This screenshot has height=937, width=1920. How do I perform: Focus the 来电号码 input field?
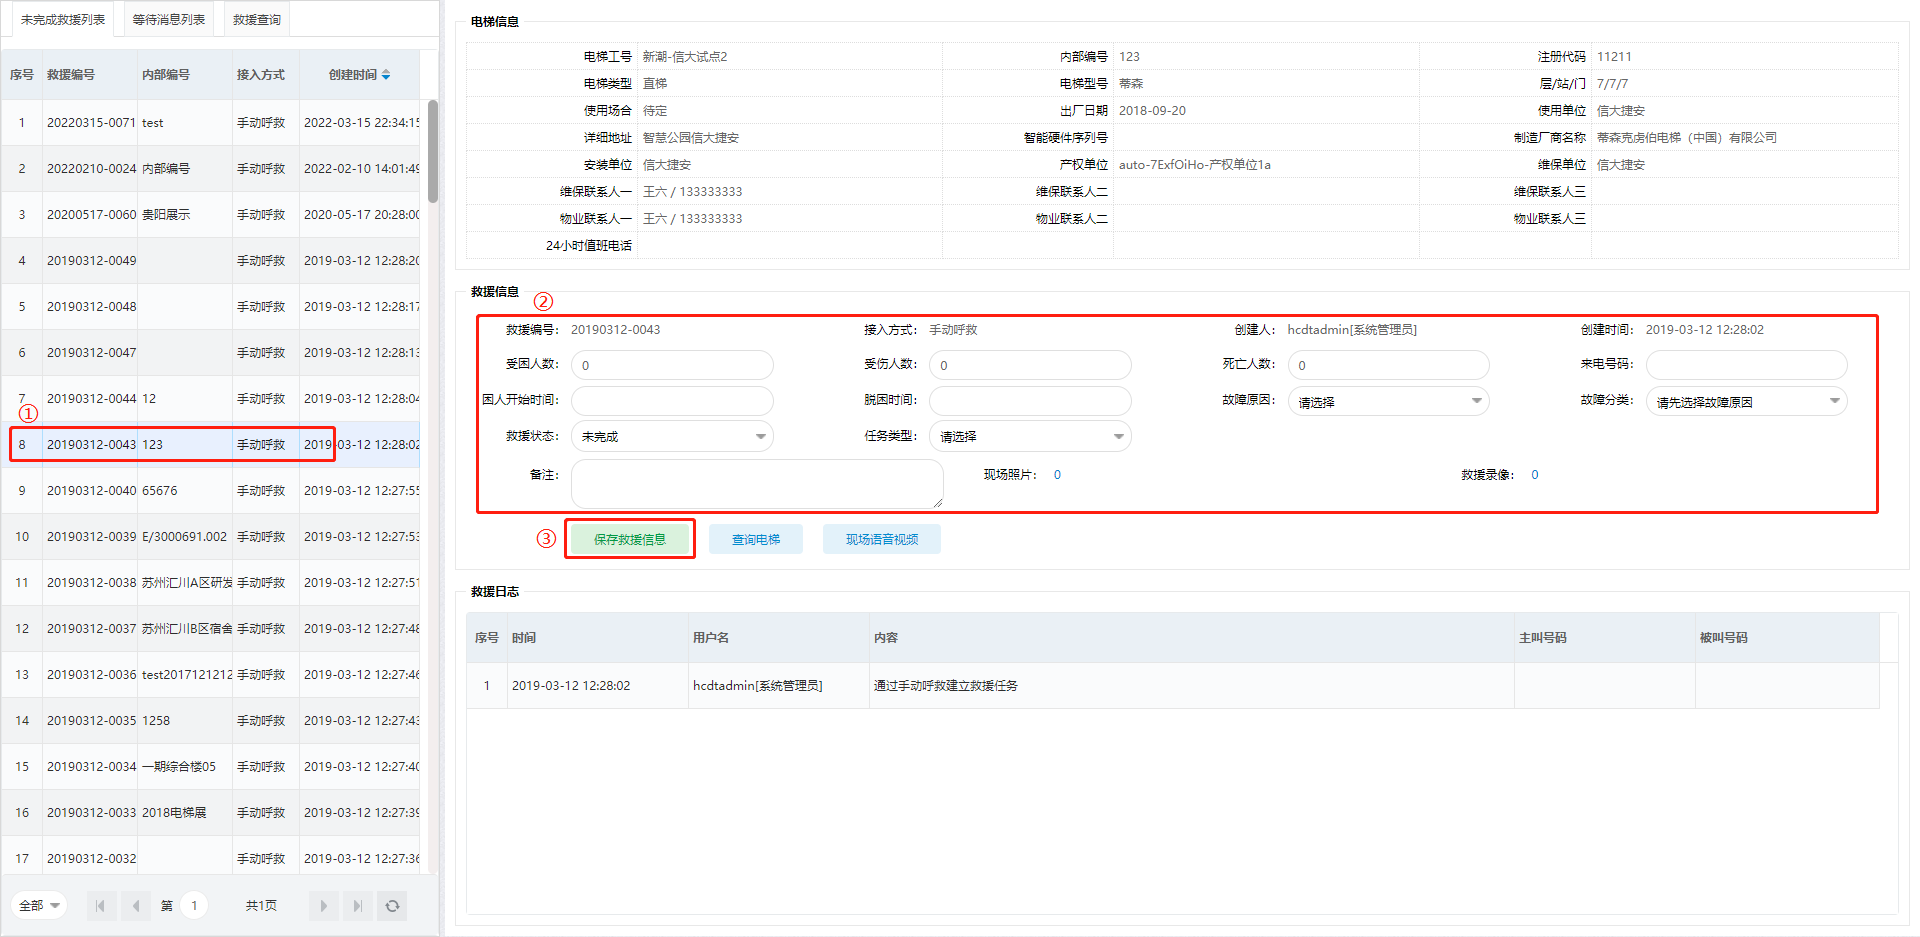(x=1746, y=365)
